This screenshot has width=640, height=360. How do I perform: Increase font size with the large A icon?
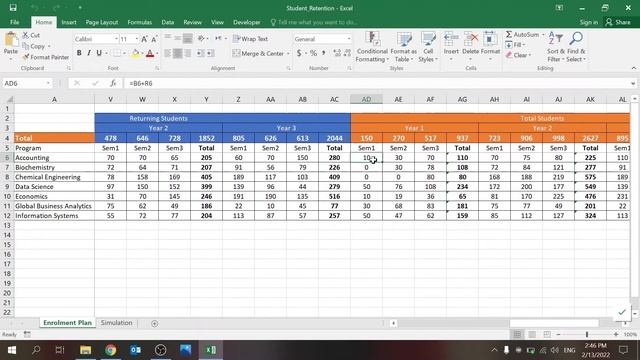[144, 39]
